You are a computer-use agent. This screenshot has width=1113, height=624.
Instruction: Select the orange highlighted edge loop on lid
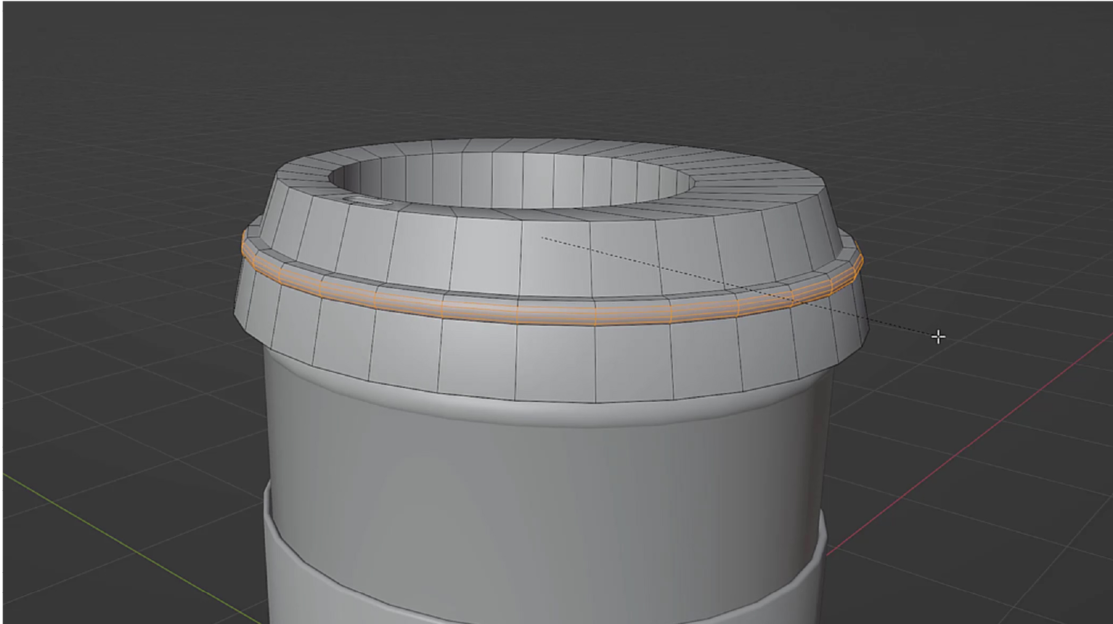click(554, 312)
